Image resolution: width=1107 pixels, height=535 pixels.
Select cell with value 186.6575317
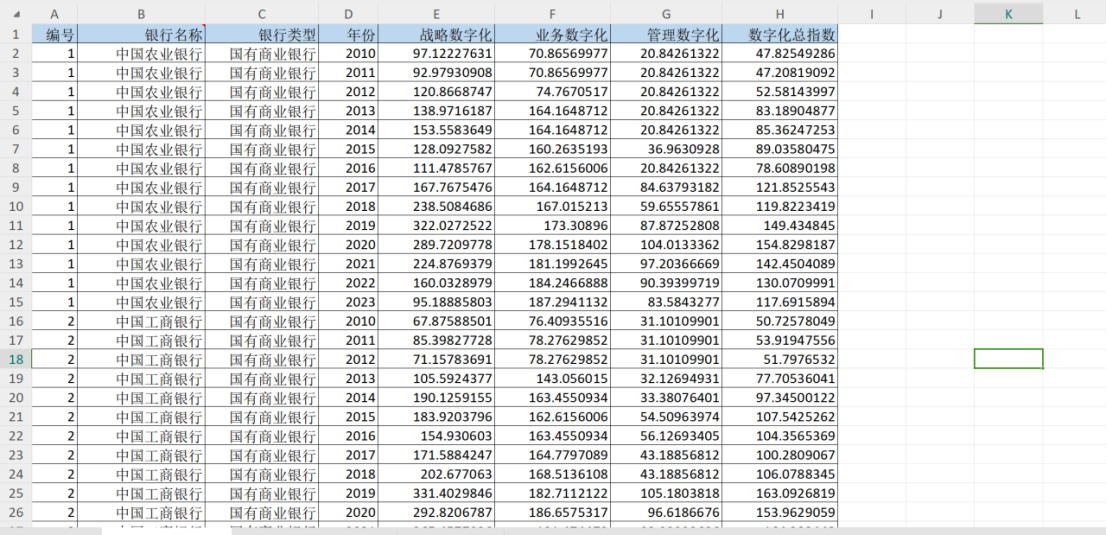click(553, 512)
